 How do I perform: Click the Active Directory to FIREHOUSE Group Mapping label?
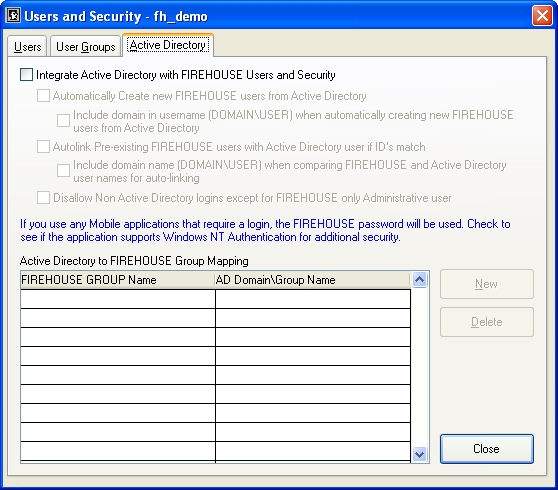coord(134,261)
